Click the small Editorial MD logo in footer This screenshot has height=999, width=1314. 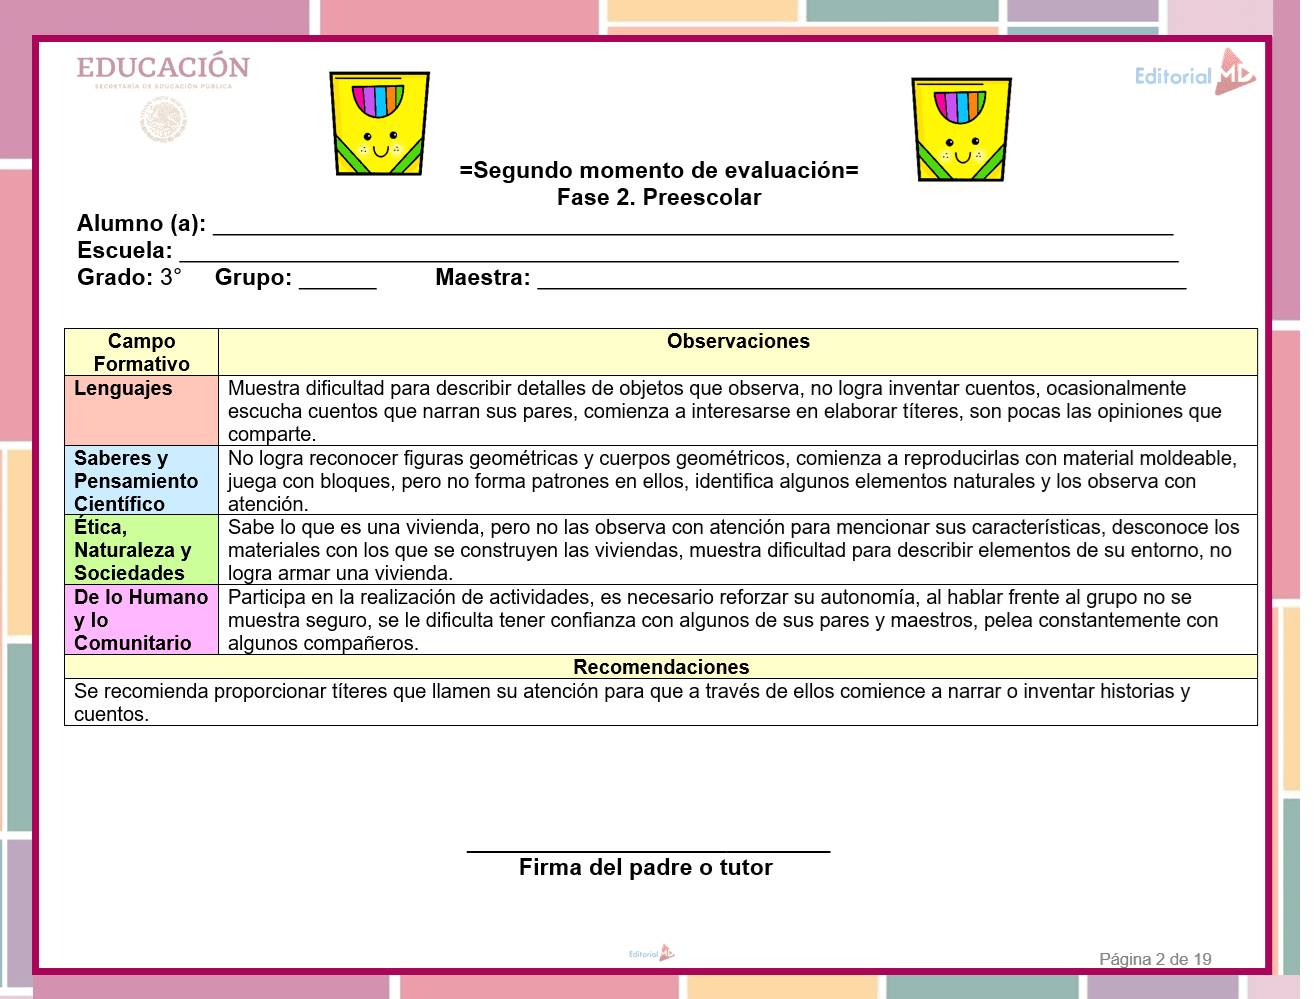pyautogui.click(x=651, y=953)
